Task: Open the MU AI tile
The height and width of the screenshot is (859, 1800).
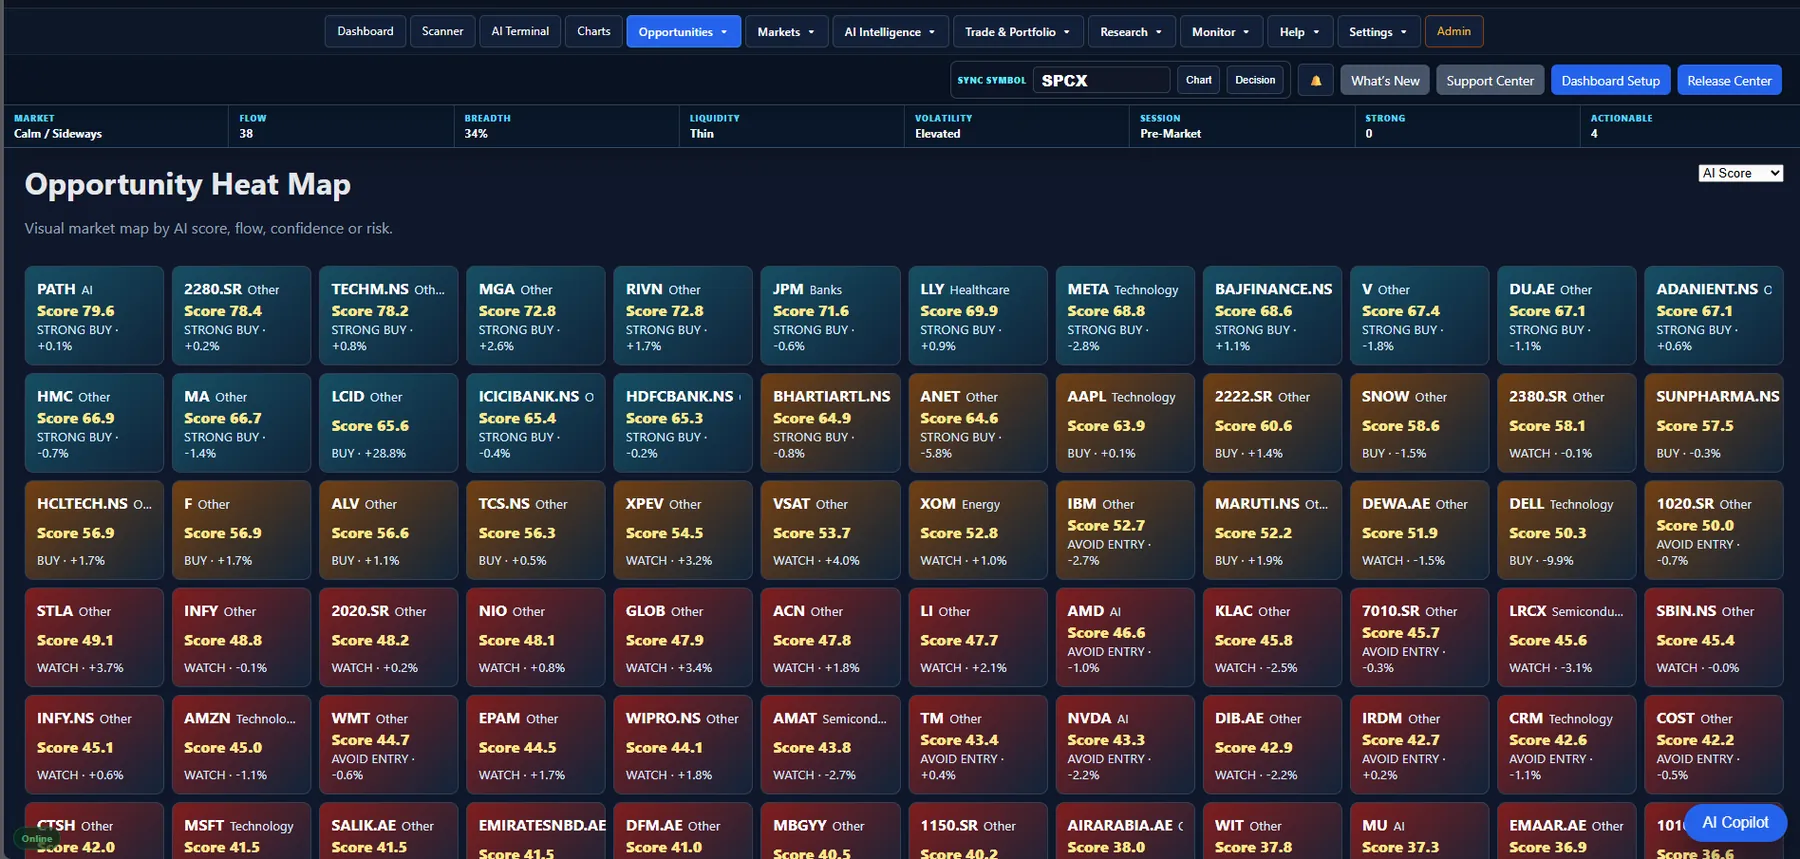Action: 1419,831
